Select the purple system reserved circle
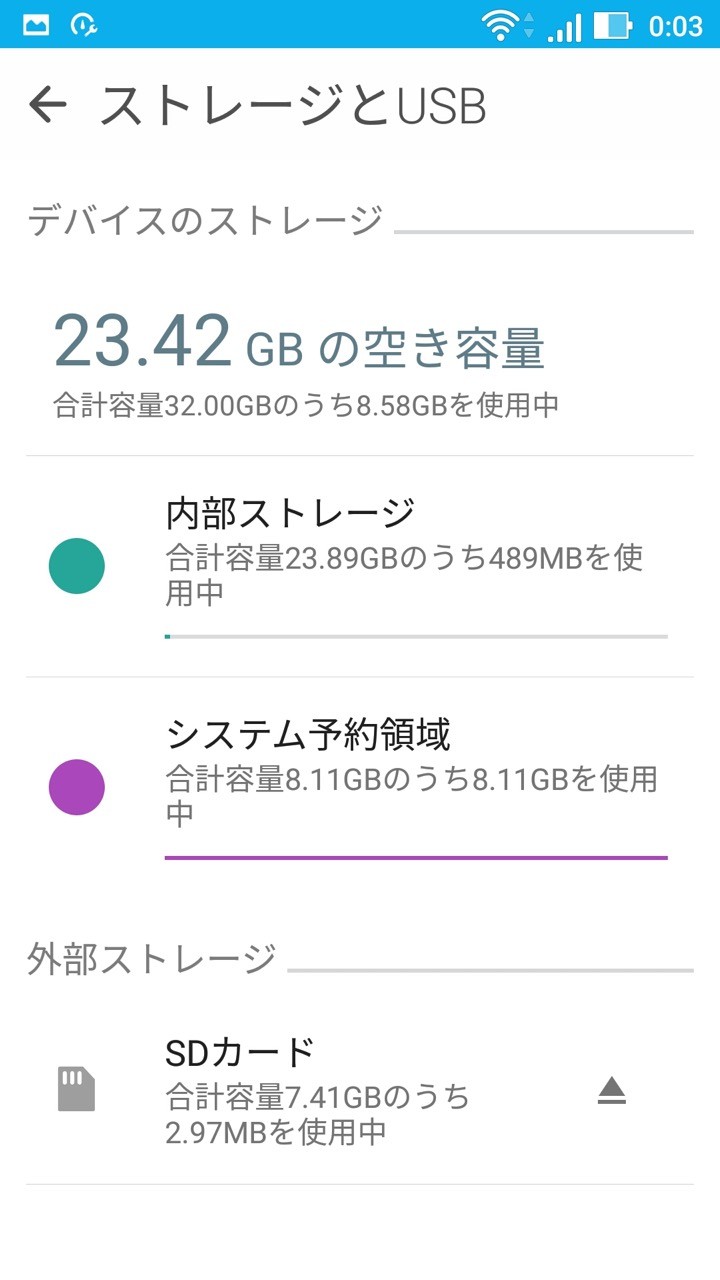Image resolution: width=720 pixels, height=1280 pixels. pyautogui.click(x=77, y=787)
